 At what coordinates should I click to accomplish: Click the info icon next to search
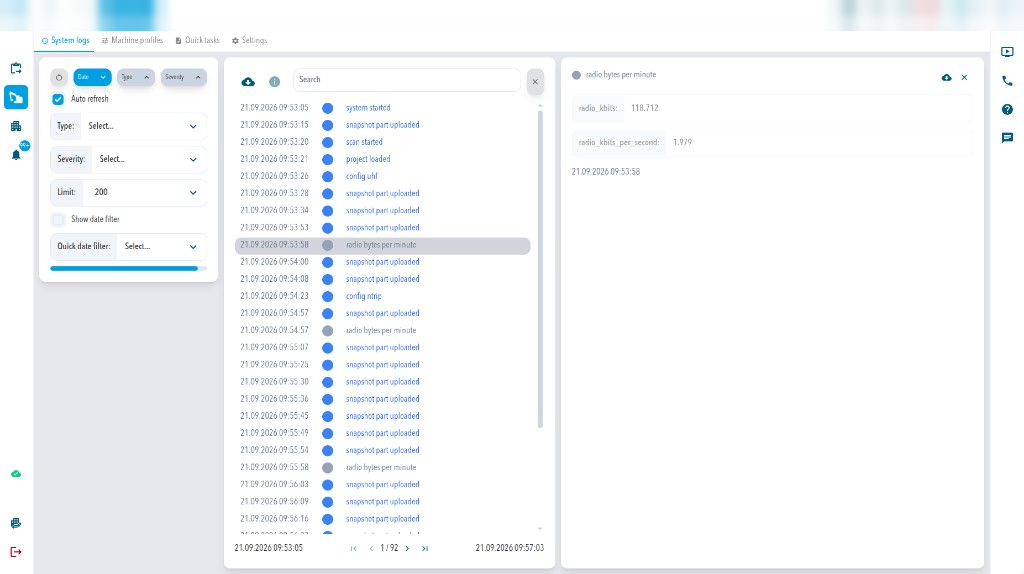click(274, 82)
